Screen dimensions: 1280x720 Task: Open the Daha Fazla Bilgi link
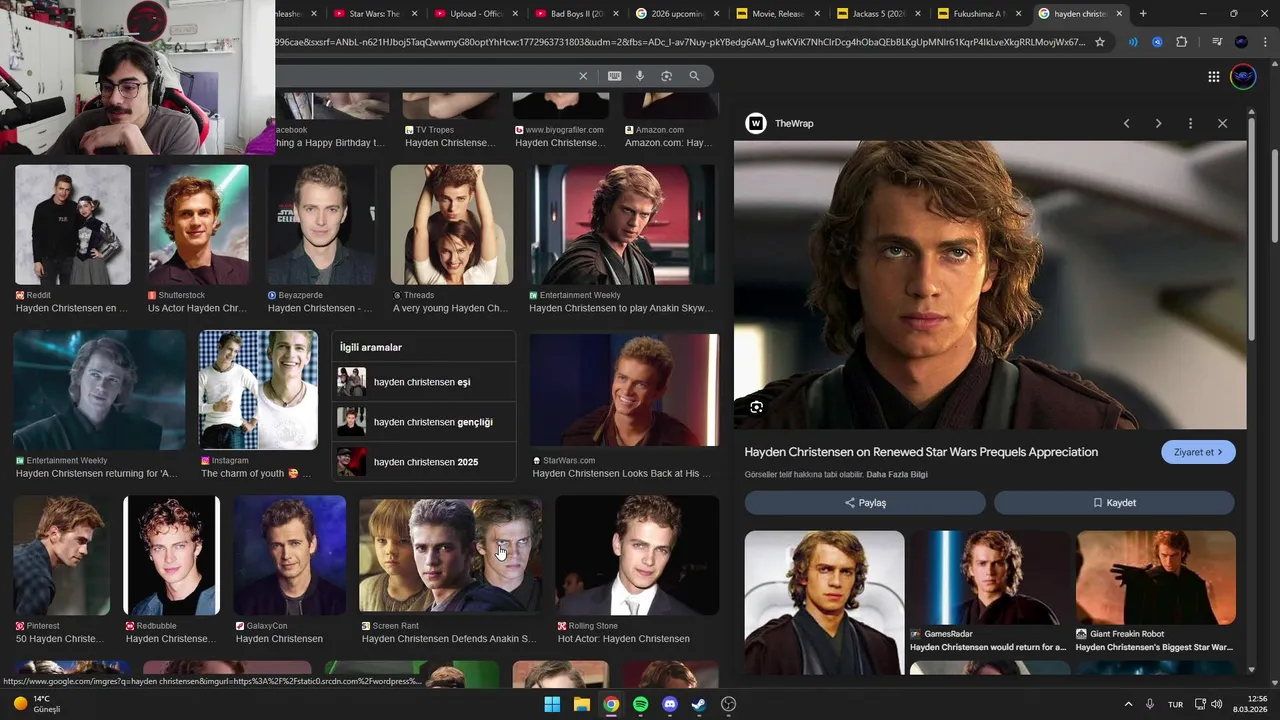pos(897,474)
